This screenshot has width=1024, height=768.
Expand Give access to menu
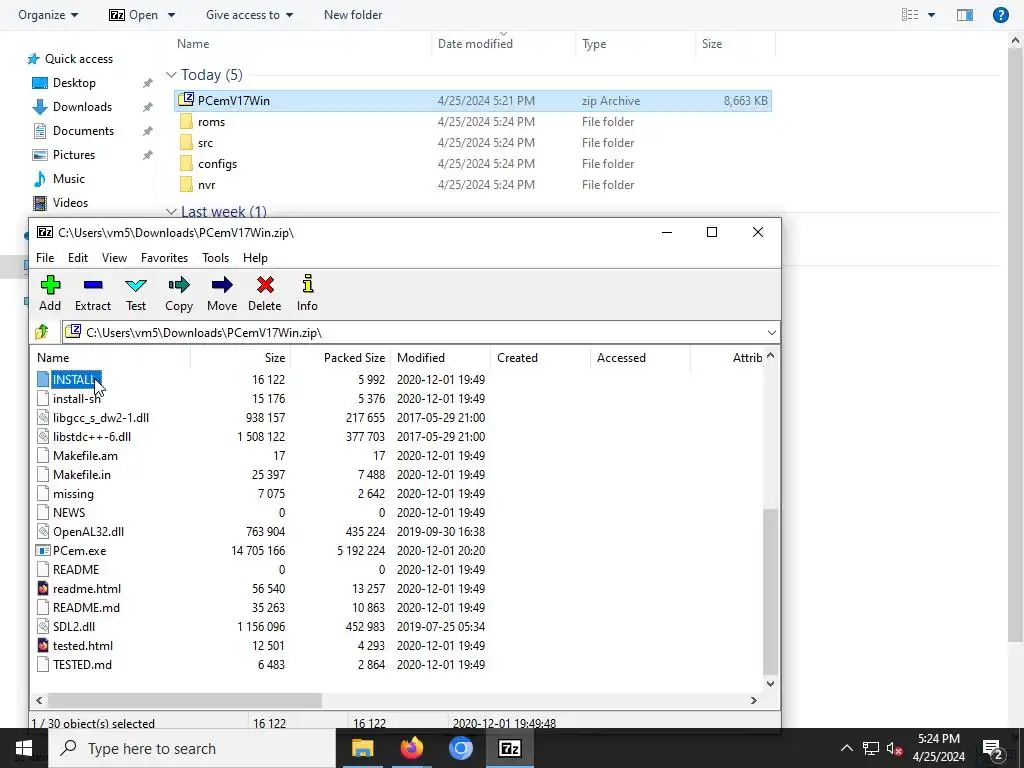[249, 14]
